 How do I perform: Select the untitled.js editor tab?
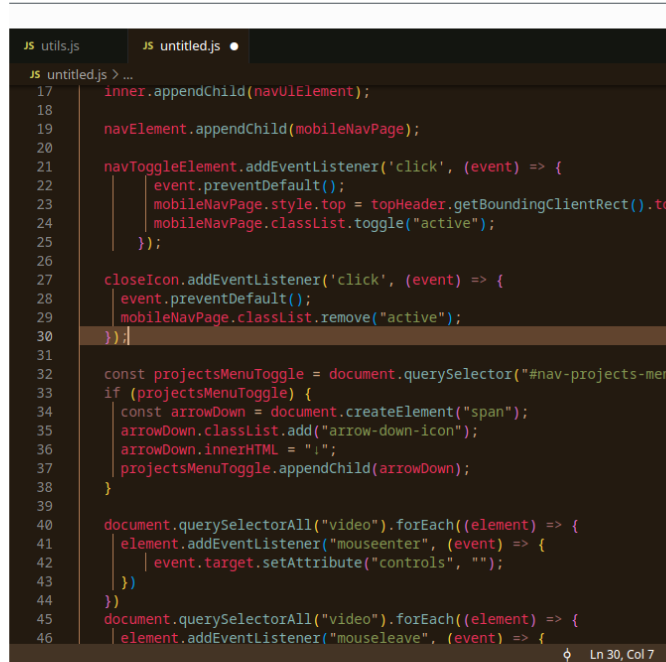[x=188, y=46]
